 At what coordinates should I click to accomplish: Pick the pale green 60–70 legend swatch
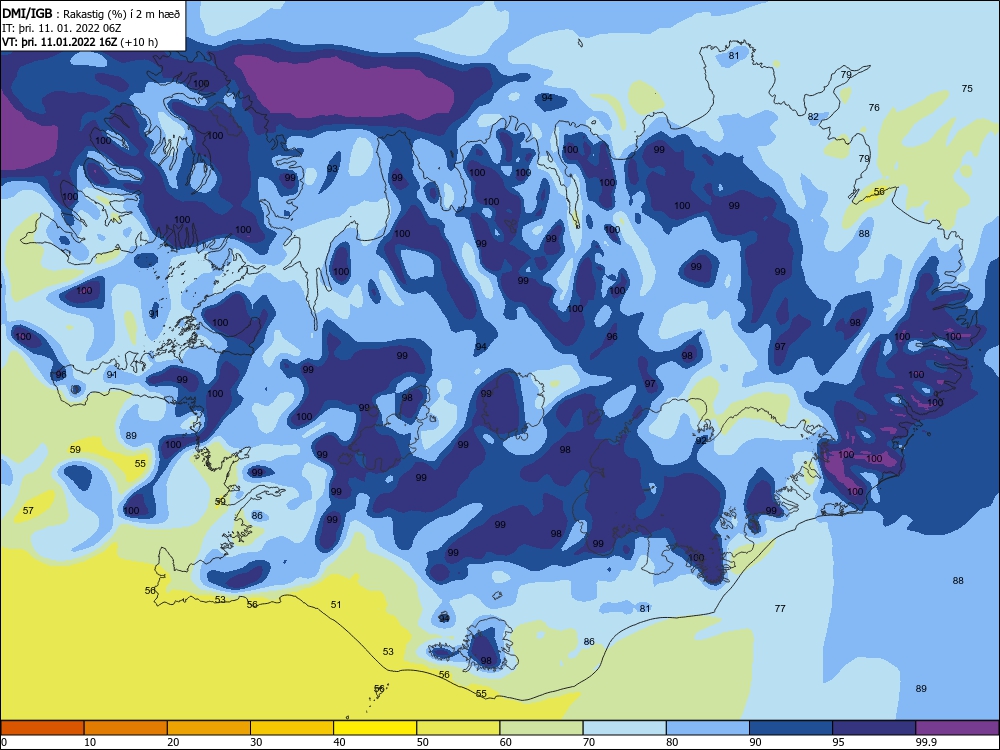click(541, 728)
